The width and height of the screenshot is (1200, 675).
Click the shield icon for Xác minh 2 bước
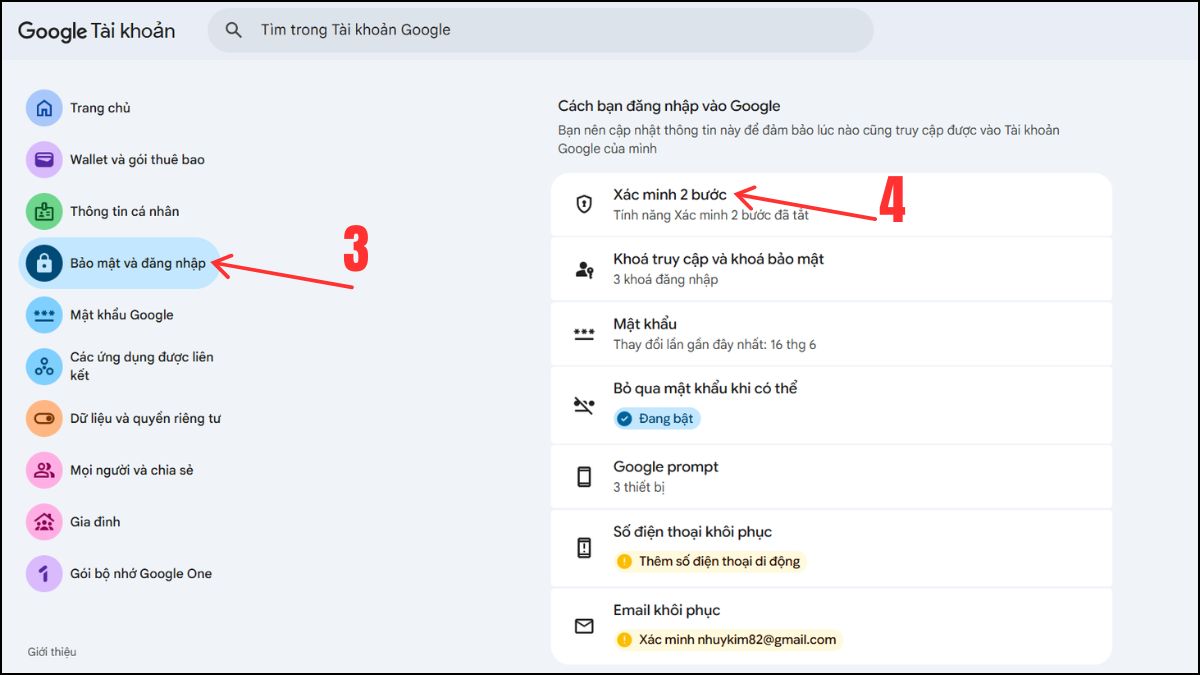point(584,204)
